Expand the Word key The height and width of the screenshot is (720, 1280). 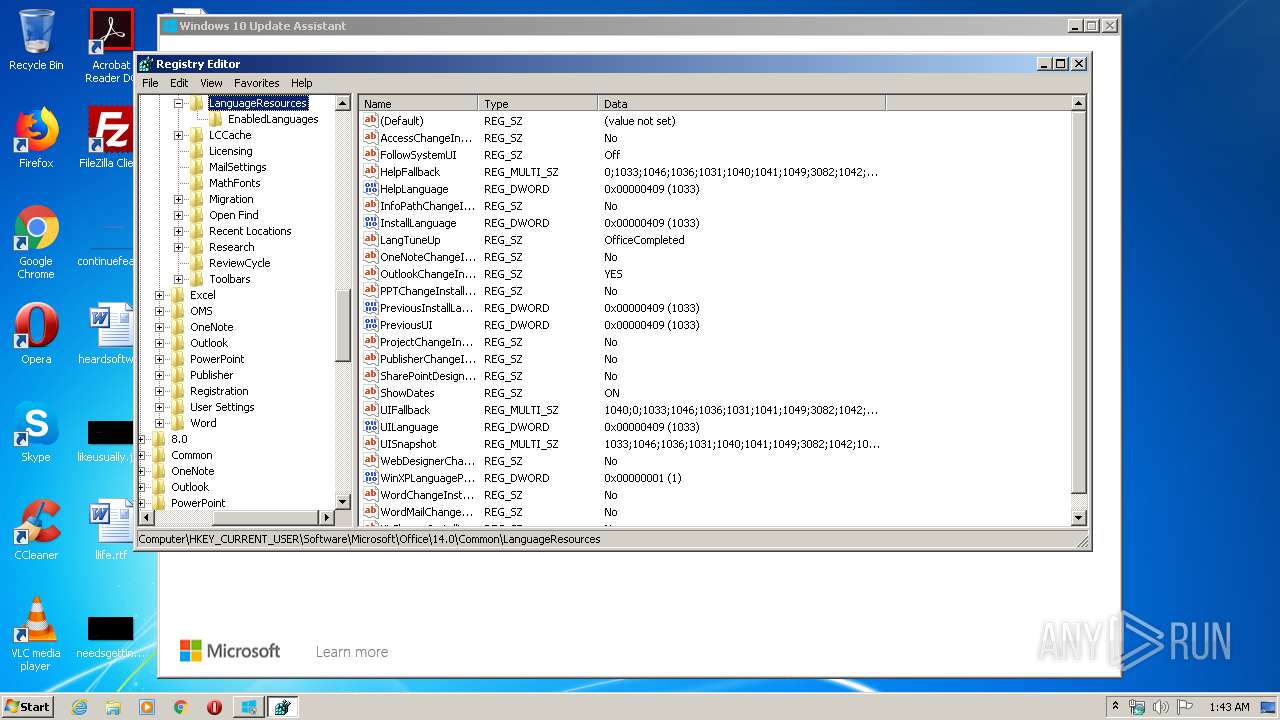160,423
